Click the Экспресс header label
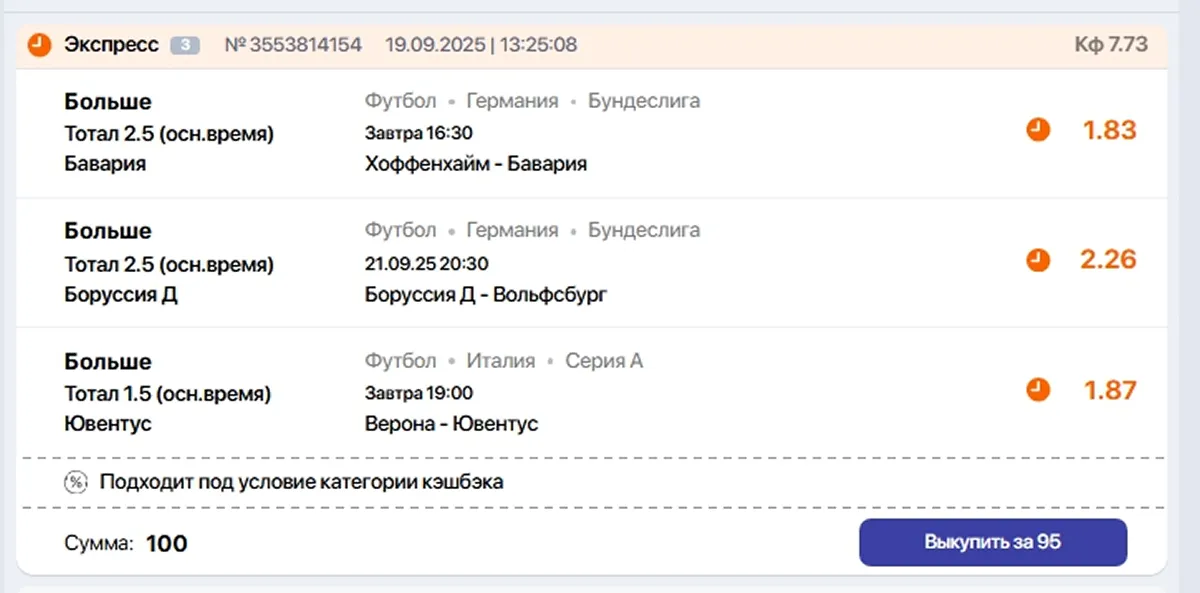The width and height of the screenshot is (1200, 593). pyautogui.click(x=110, y=44)
